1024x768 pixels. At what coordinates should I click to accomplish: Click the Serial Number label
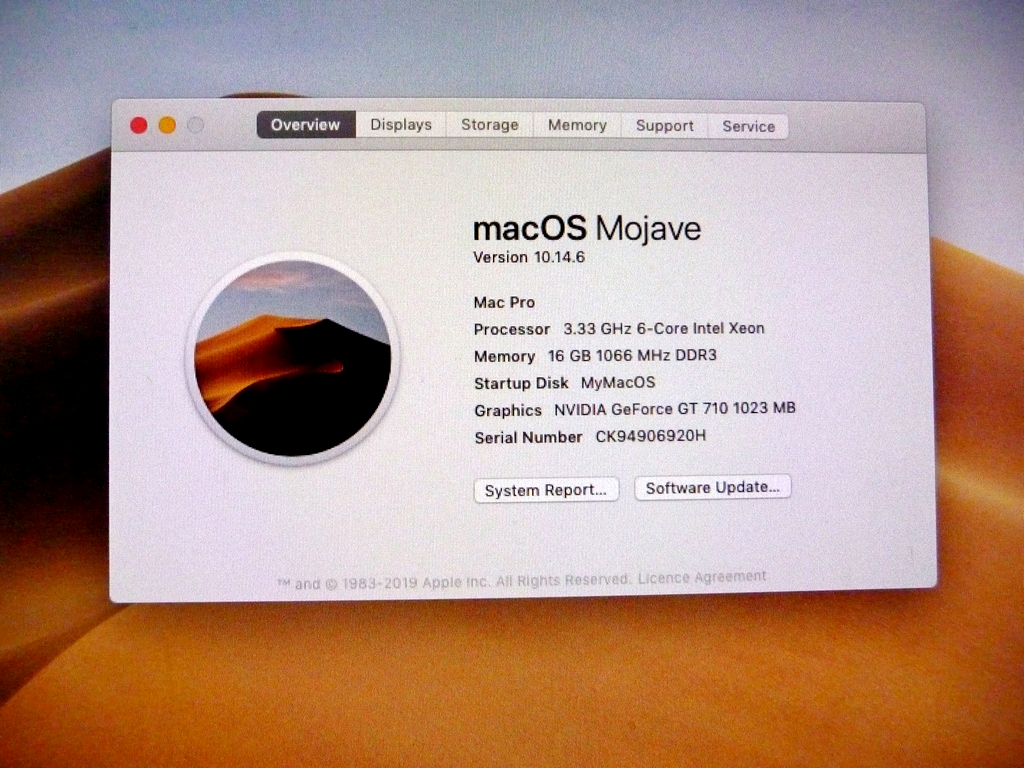pos(528,438)
